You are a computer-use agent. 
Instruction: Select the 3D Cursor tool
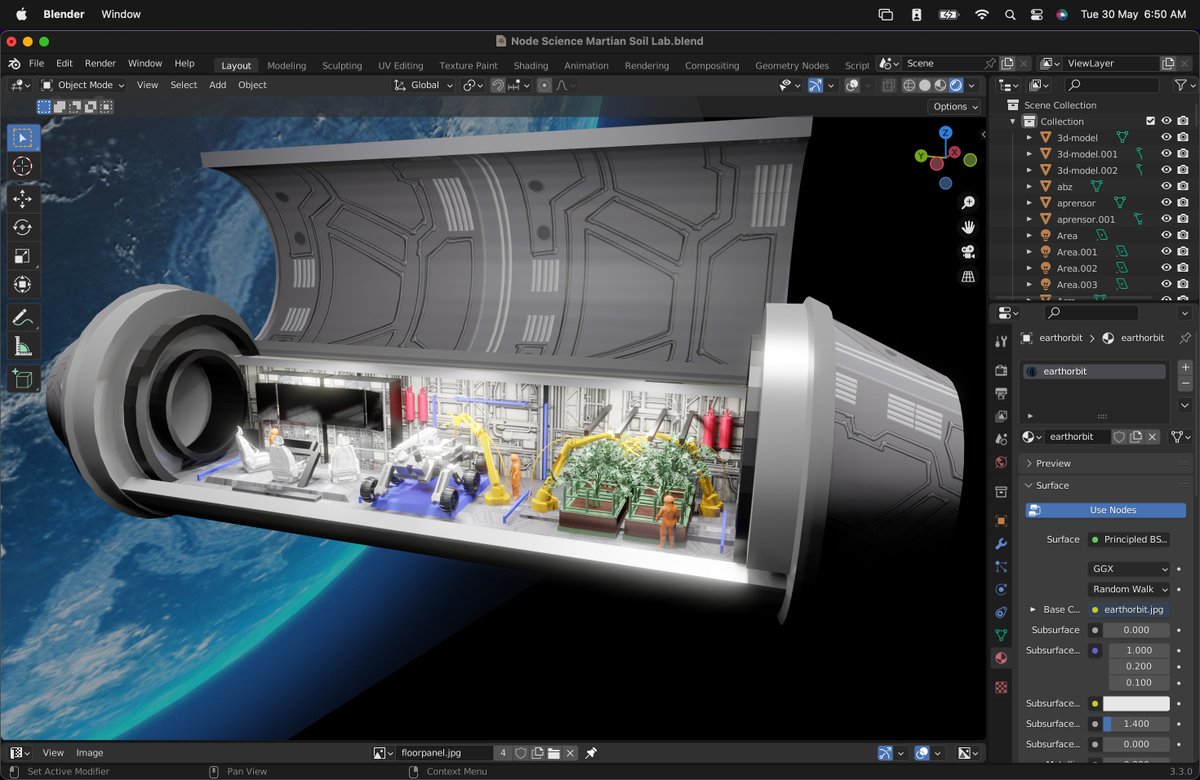[x=22, y=167]
